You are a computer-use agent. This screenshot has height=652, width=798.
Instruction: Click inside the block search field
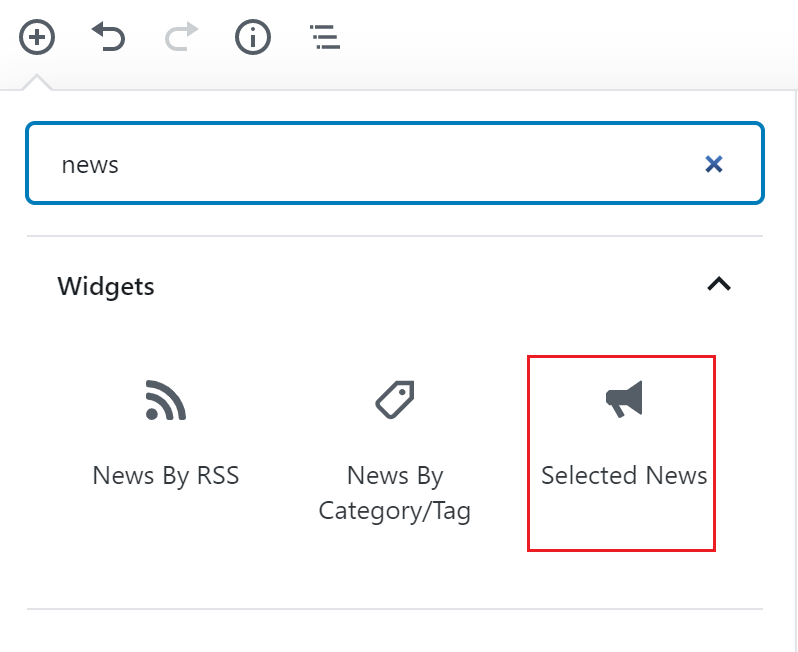[x=395, y=163]
